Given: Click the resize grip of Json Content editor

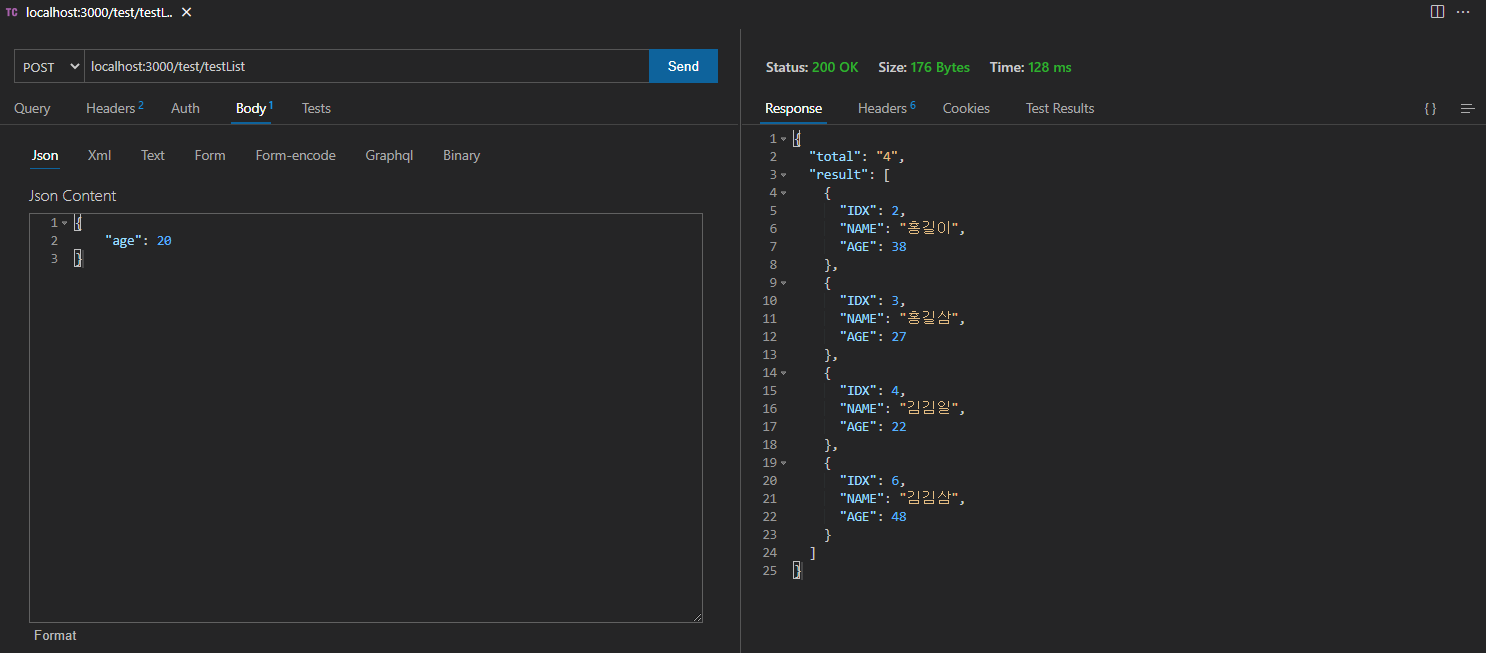Looking at the screenshot, I should [697, 617].
